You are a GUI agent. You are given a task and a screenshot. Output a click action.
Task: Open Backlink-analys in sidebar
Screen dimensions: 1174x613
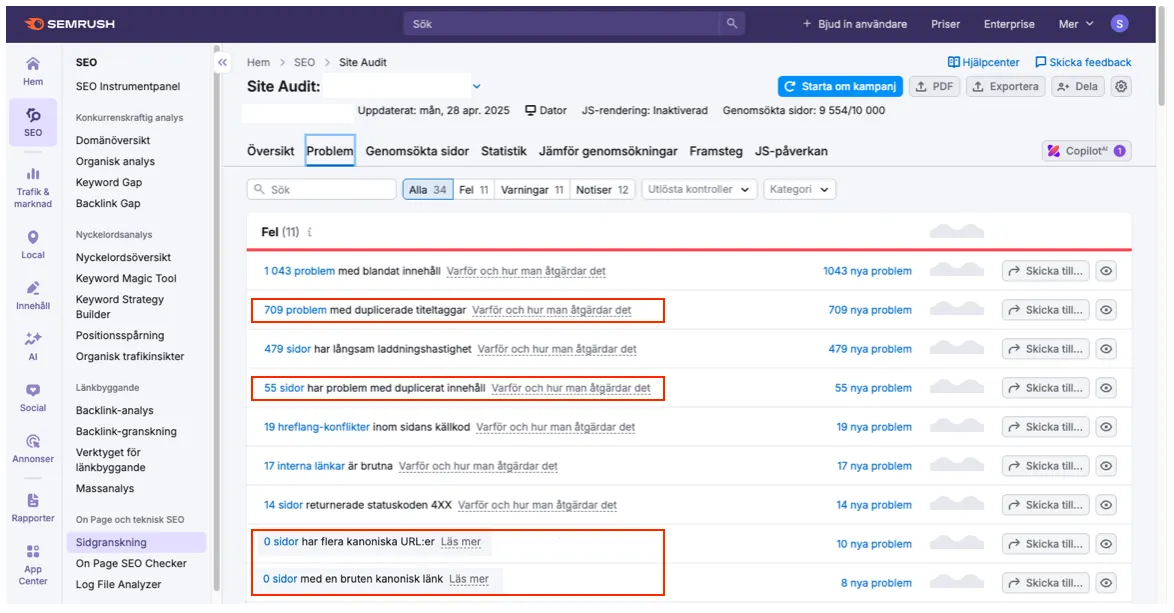[x=115, y=410]
